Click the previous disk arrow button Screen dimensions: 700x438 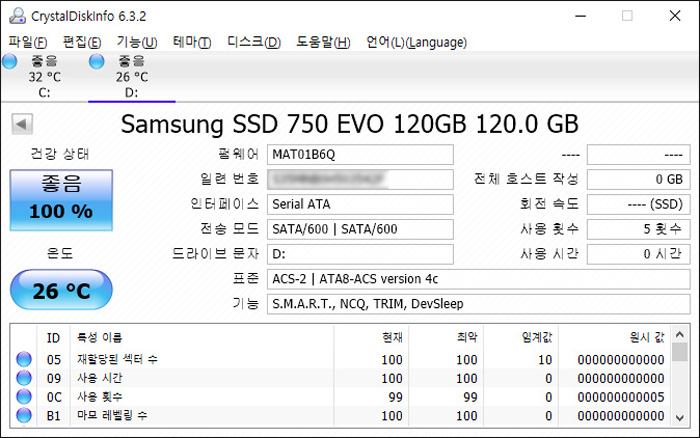pos(22,124)
